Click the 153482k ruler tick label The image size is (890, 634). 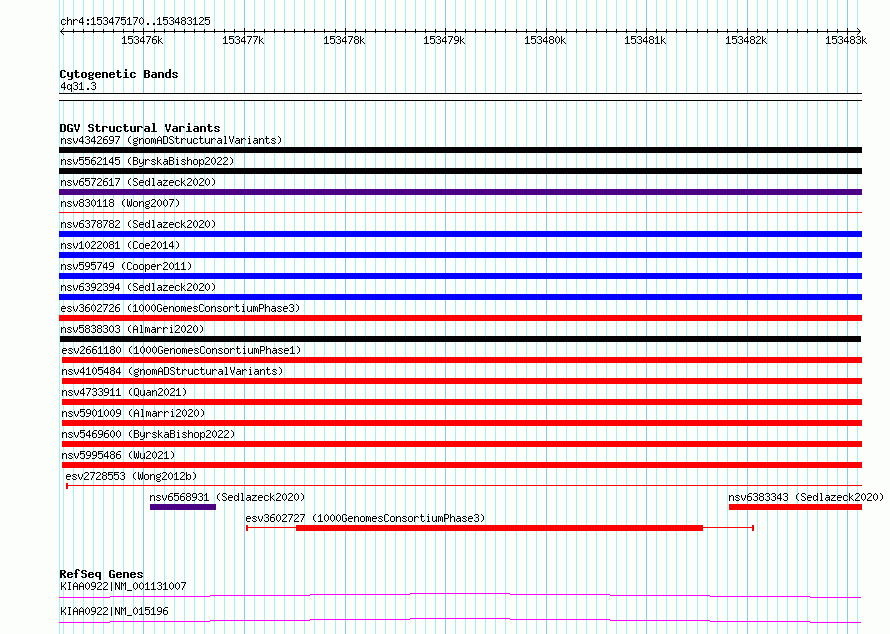746,40
